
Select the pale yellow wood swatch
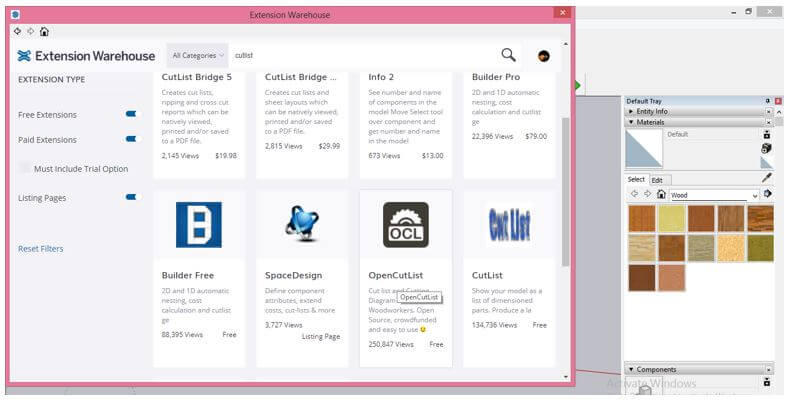click(x=672, y=218)
